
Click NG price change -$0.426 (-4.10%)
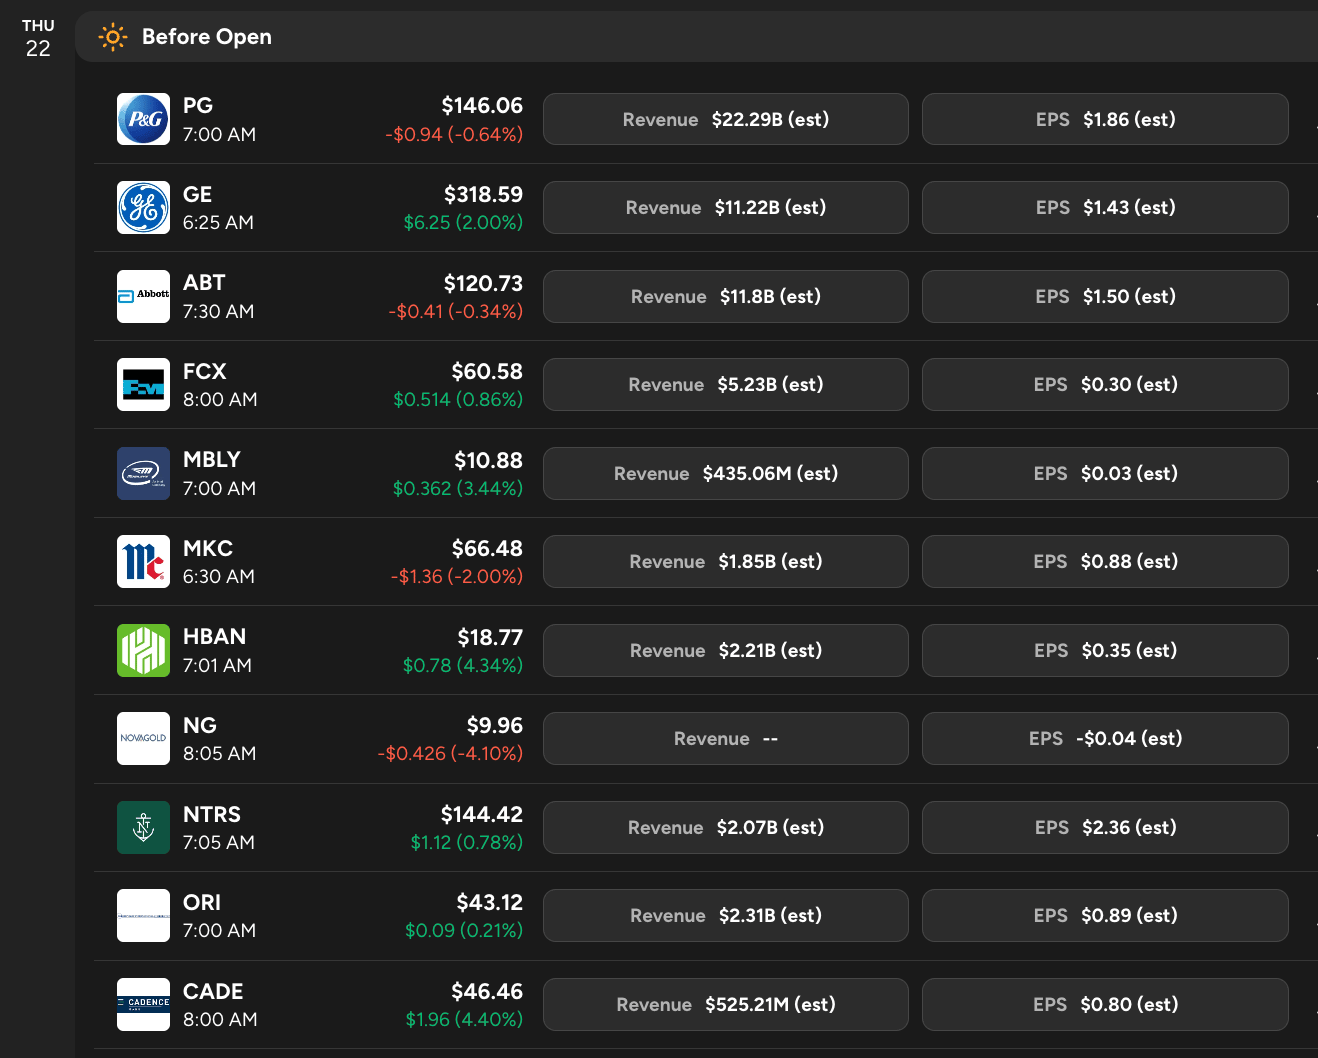tap(450, 753)
